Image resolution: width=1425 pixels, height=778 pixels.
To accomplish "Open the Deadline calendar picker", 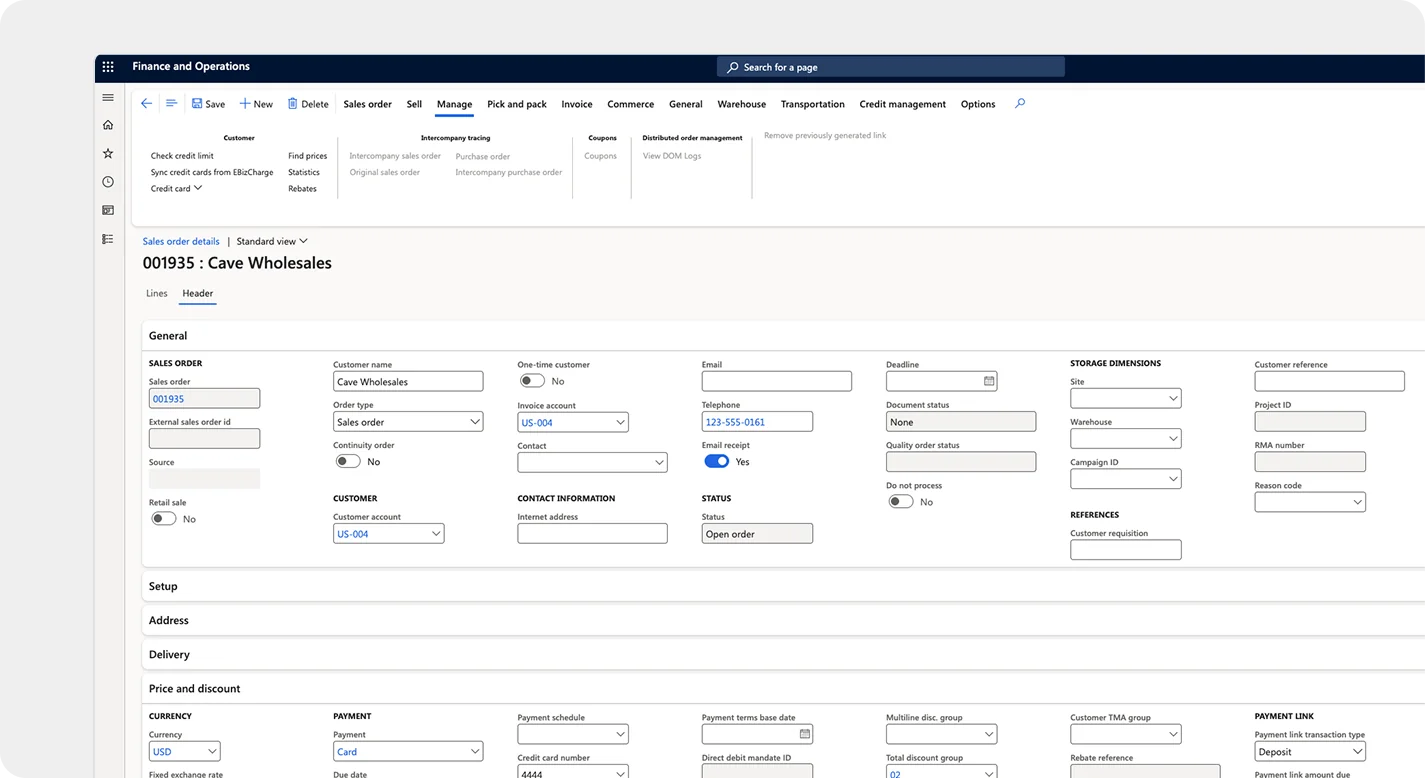I will 989,381.
